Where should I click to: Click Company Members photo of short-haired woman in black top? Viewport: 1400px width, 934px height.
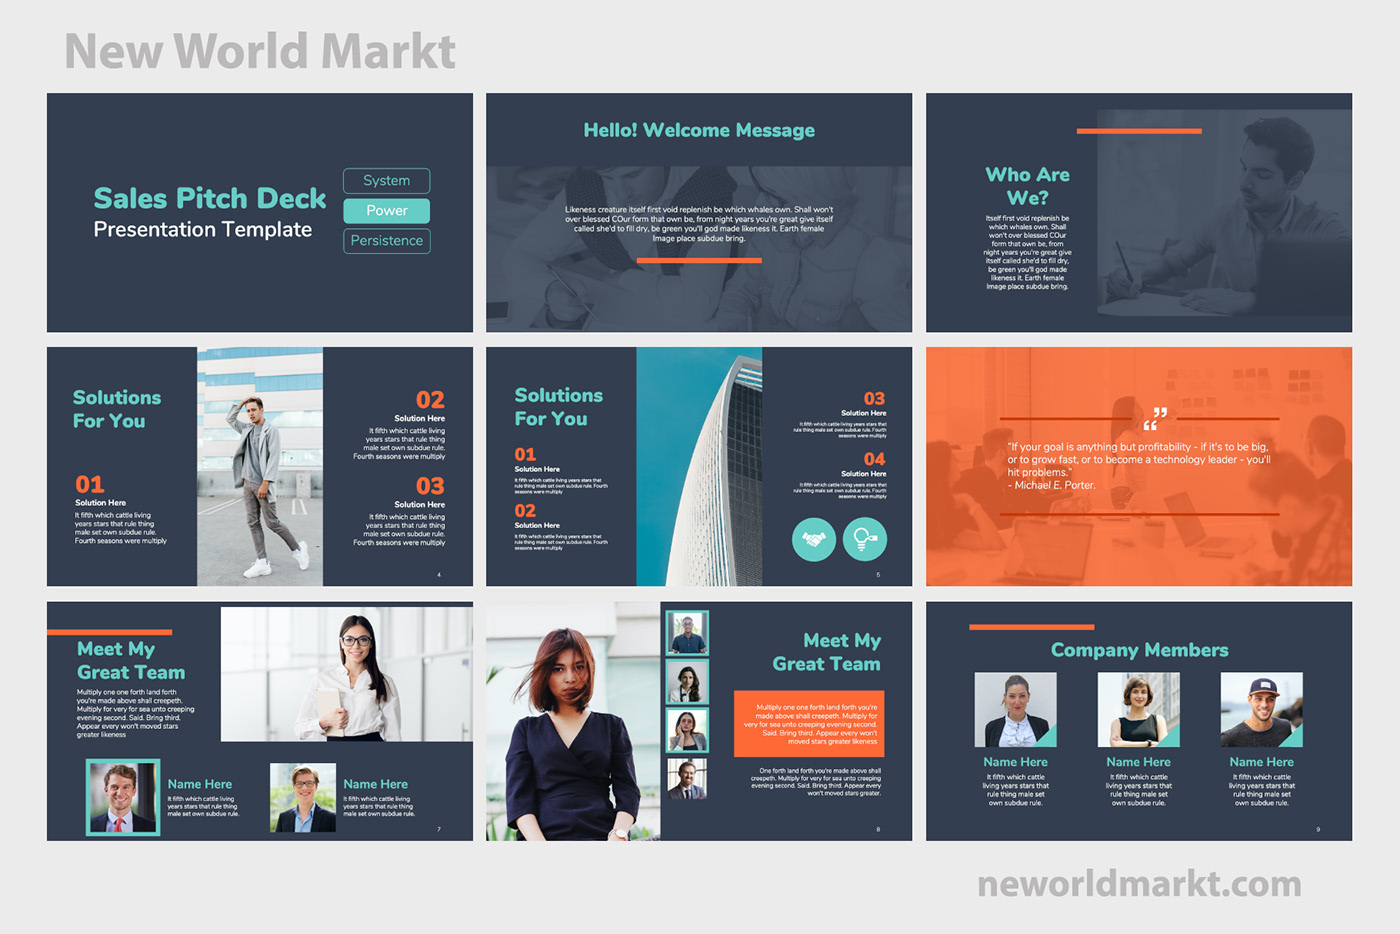coord(1138,710)
